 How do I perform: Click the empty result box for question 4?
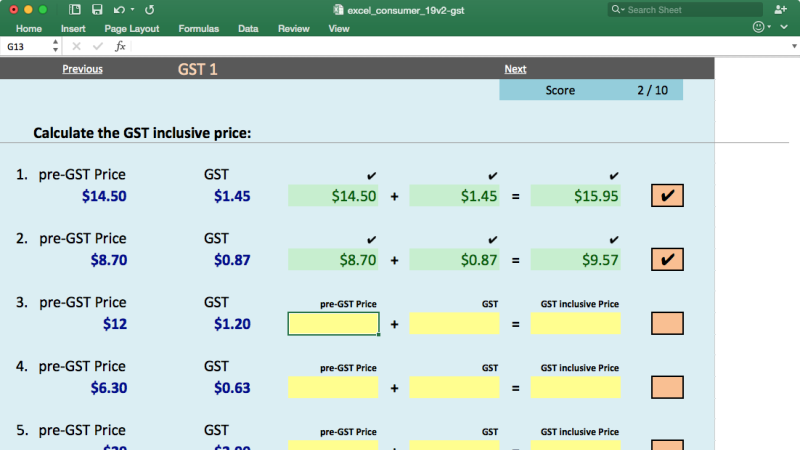click(667, 387)
